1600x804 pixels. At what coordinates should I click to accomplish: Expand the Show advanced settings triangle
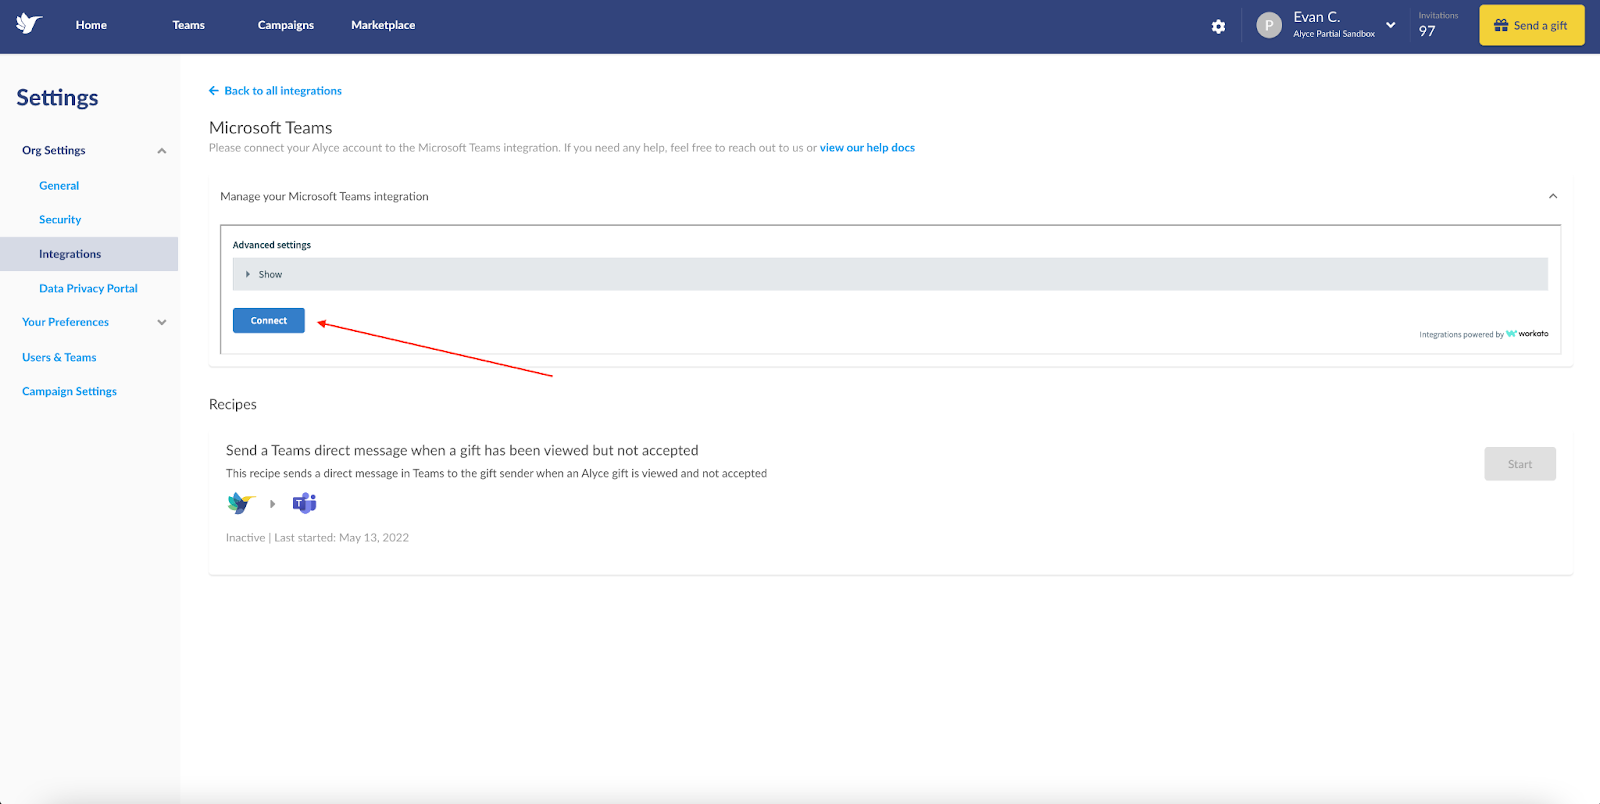click(x=248, y=274)
